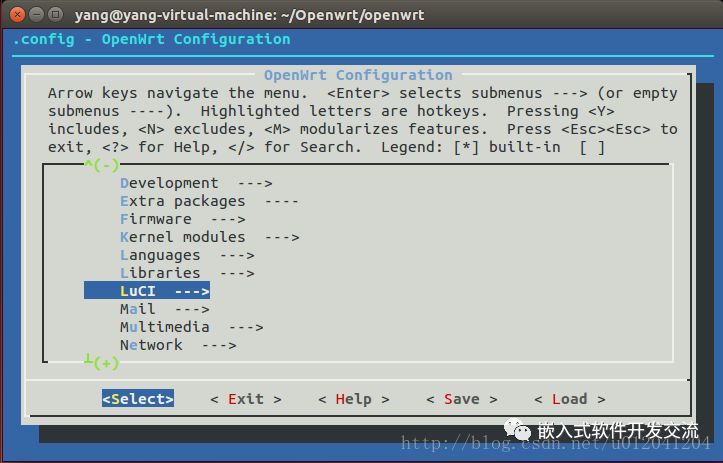Click the <Select> button
723x463 pixels.
tap(138, 398)
